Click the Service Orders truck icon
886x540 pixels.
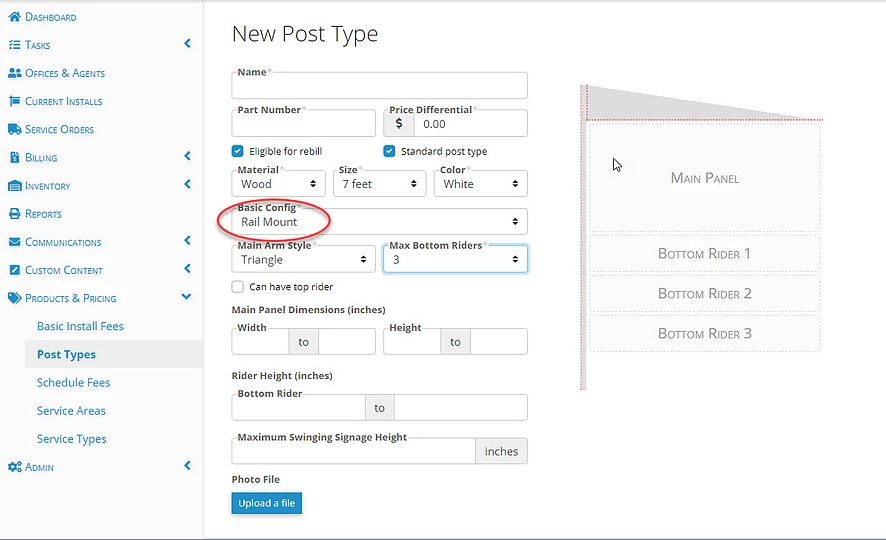[x=15, y=129]
